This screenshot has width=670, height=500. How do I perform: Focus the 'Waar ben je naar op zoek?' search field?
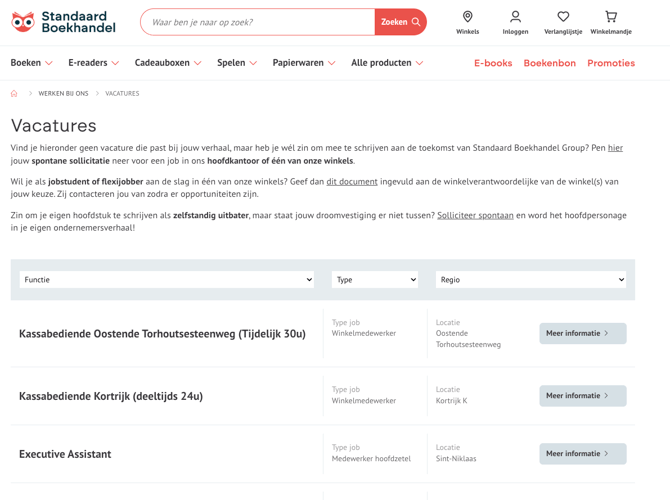click(x=258, y=22)
